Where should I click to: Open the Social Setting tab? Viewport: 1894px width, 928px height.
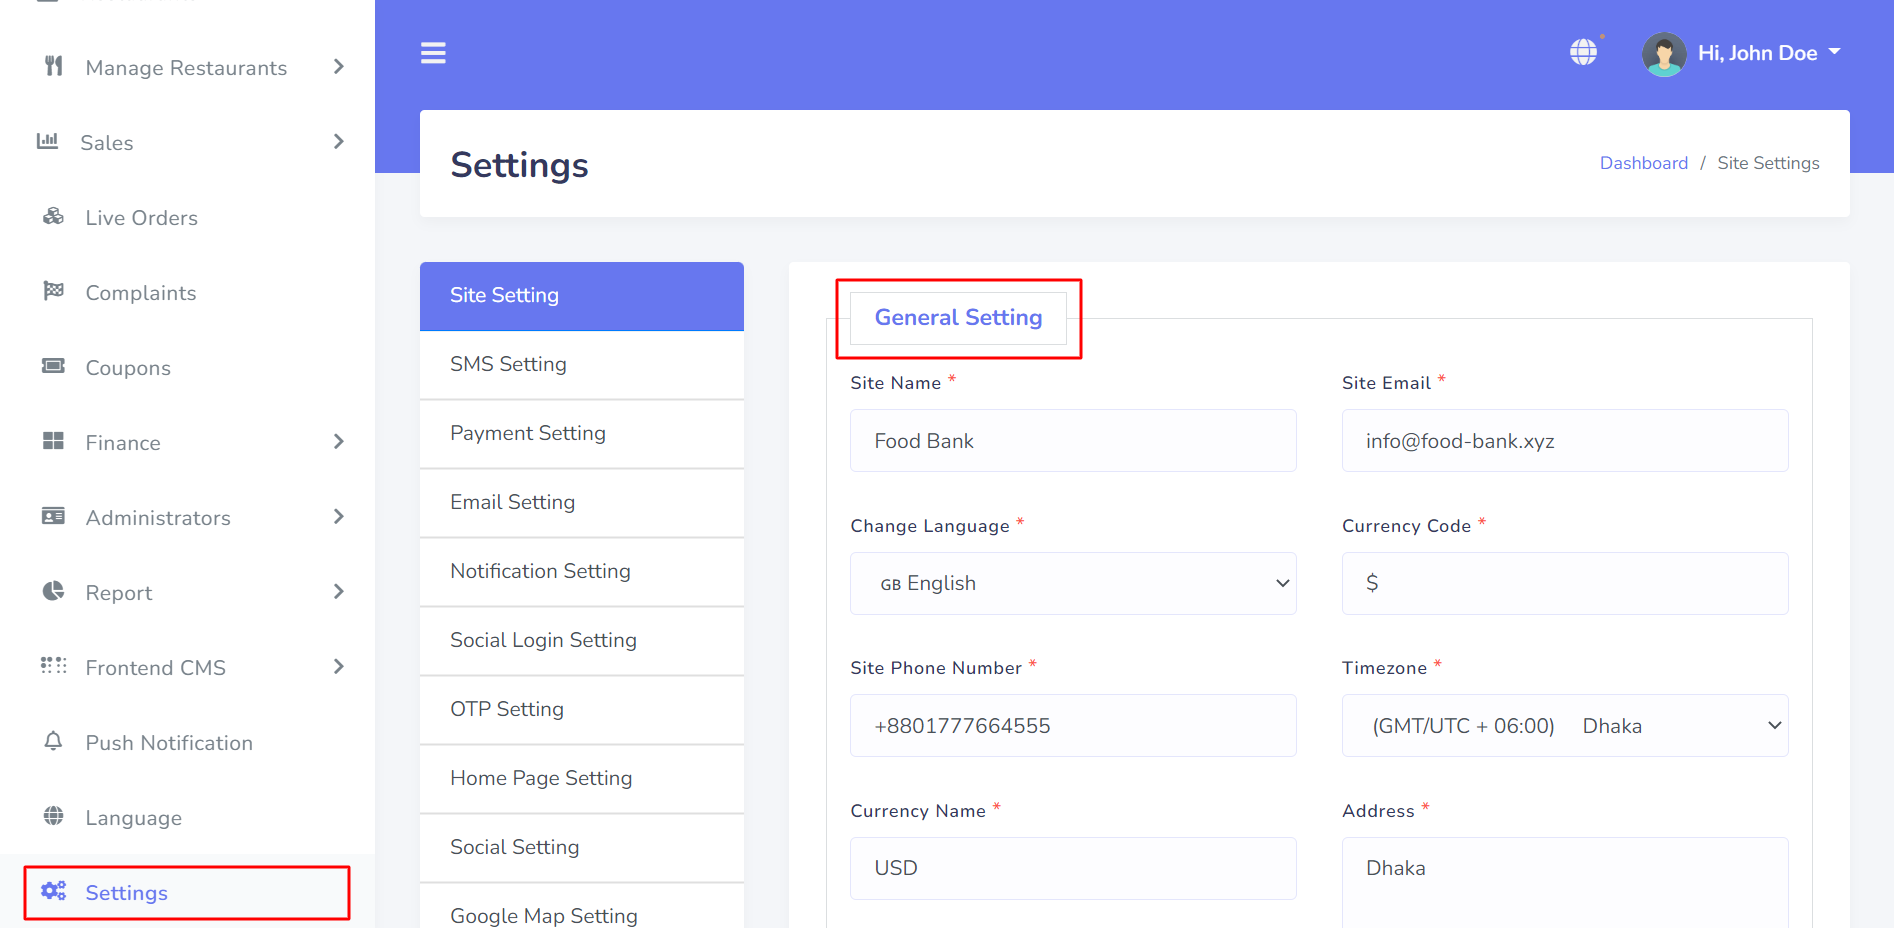(x=582, y=848)
